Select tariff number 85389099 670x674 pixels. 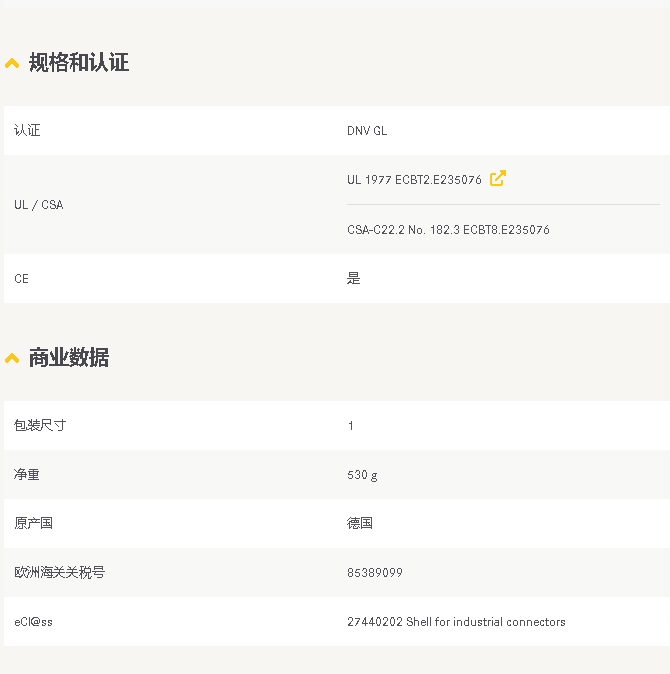[375, 573]
